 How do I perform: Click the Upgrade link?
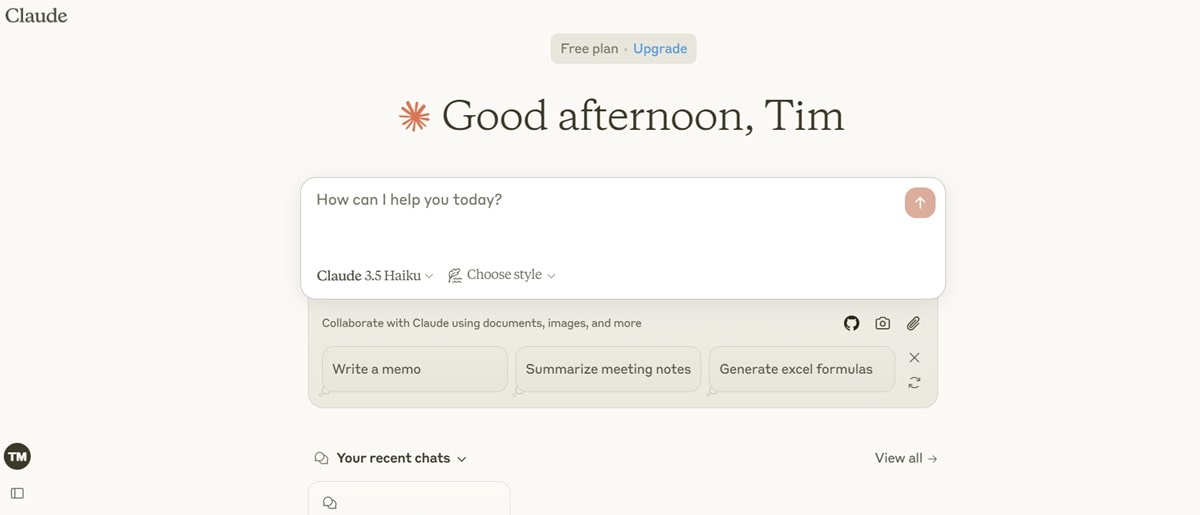click(660, 48)
